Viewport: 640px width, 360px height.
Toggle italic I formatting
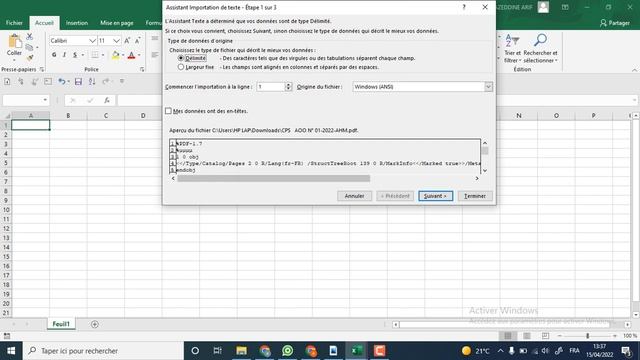64,55
